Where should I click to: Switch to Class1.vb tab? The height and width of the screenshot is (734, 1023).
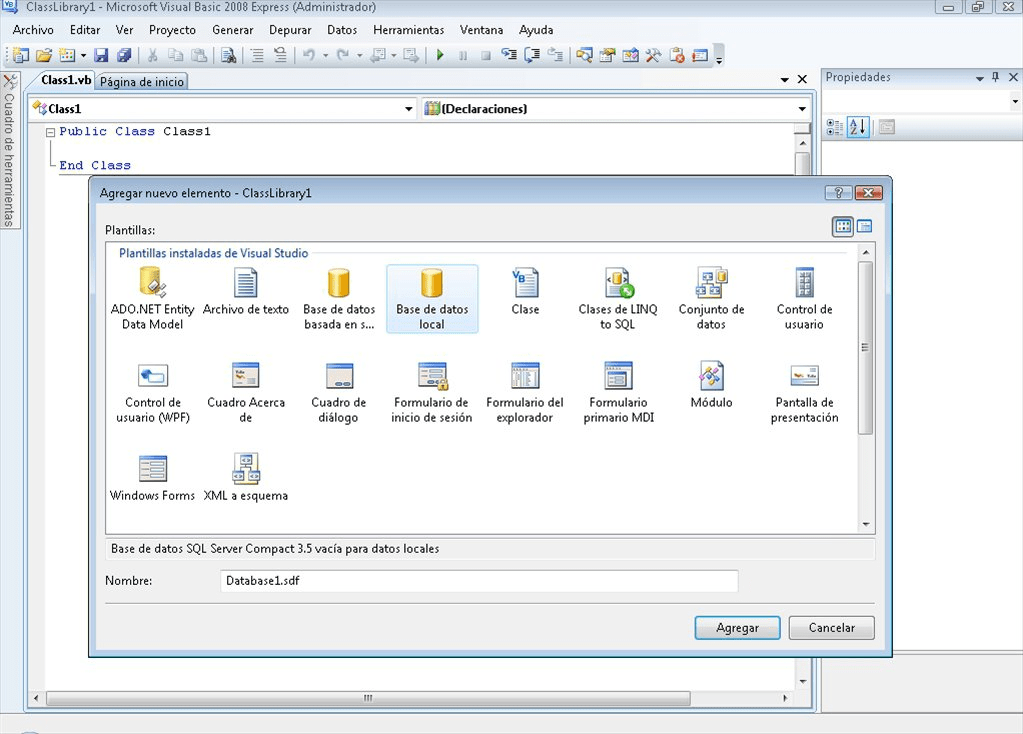click(66, 80)
